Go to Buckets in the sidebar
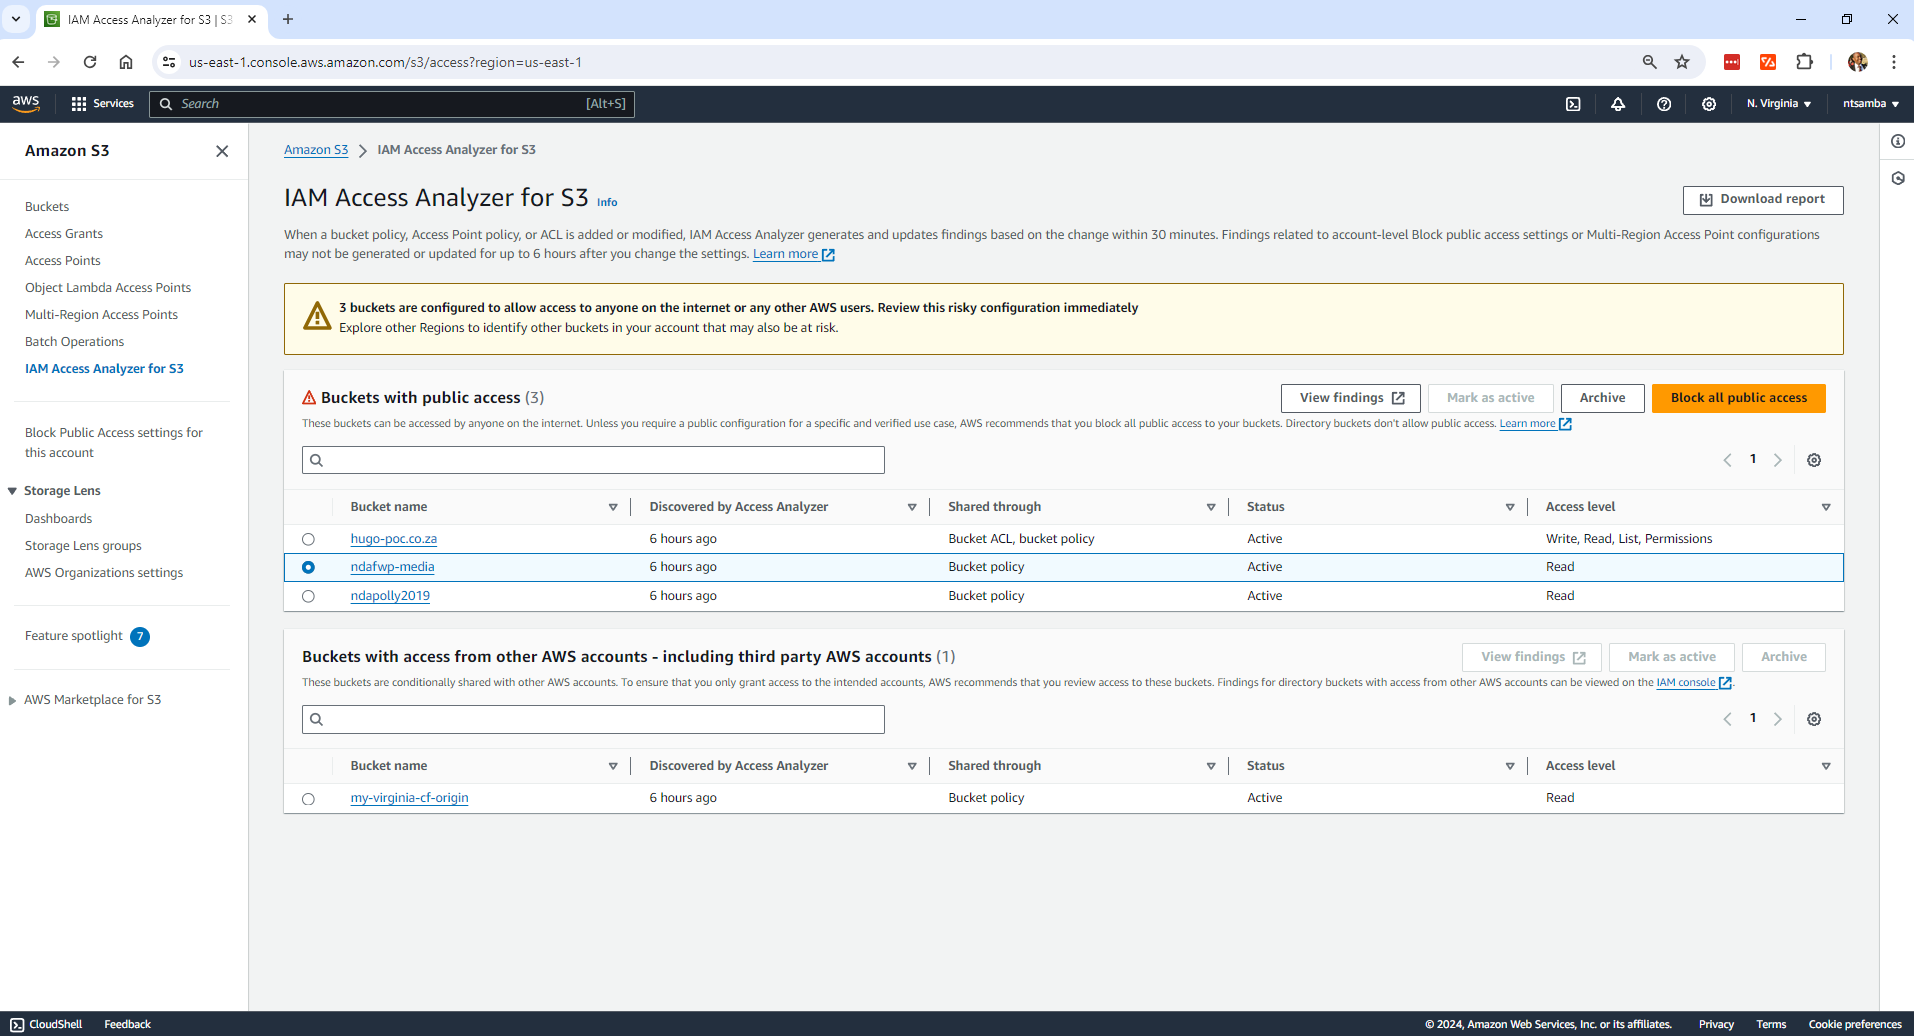The image size is (1914, 1036). [x=47, y=207]
